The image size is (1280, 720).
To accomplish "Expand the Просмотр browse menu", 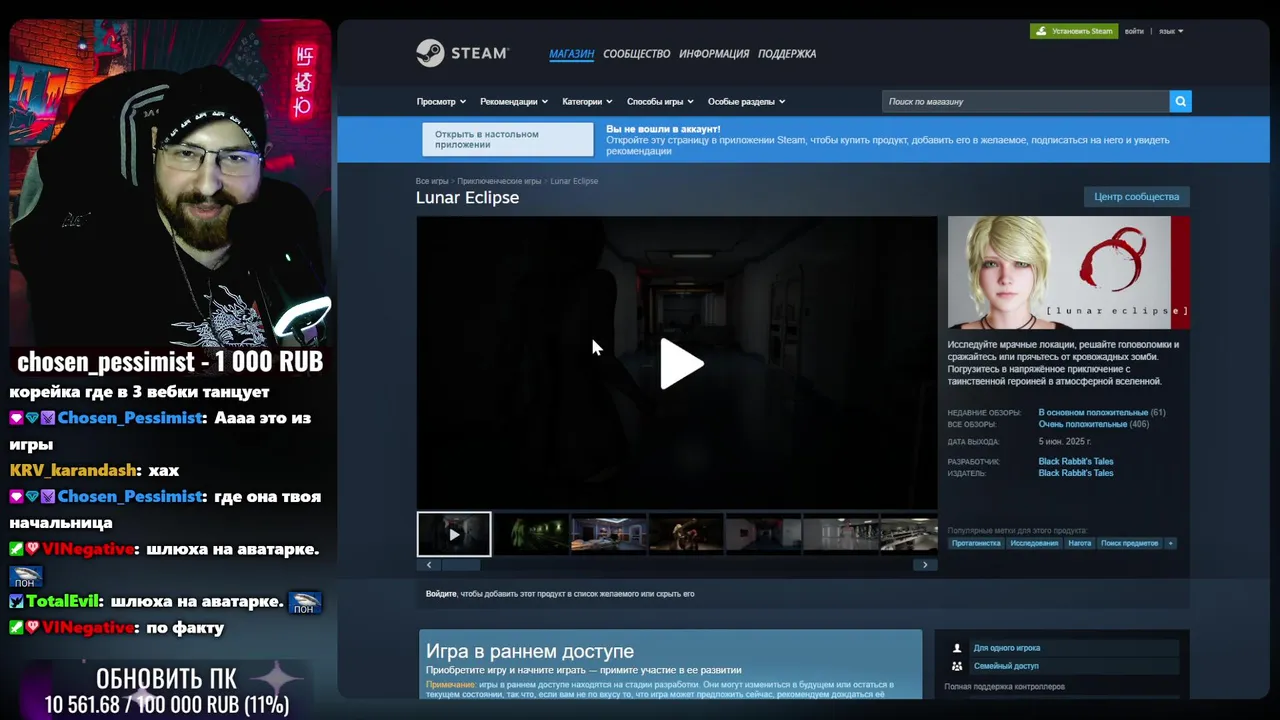I will click(x=441, y=101).
